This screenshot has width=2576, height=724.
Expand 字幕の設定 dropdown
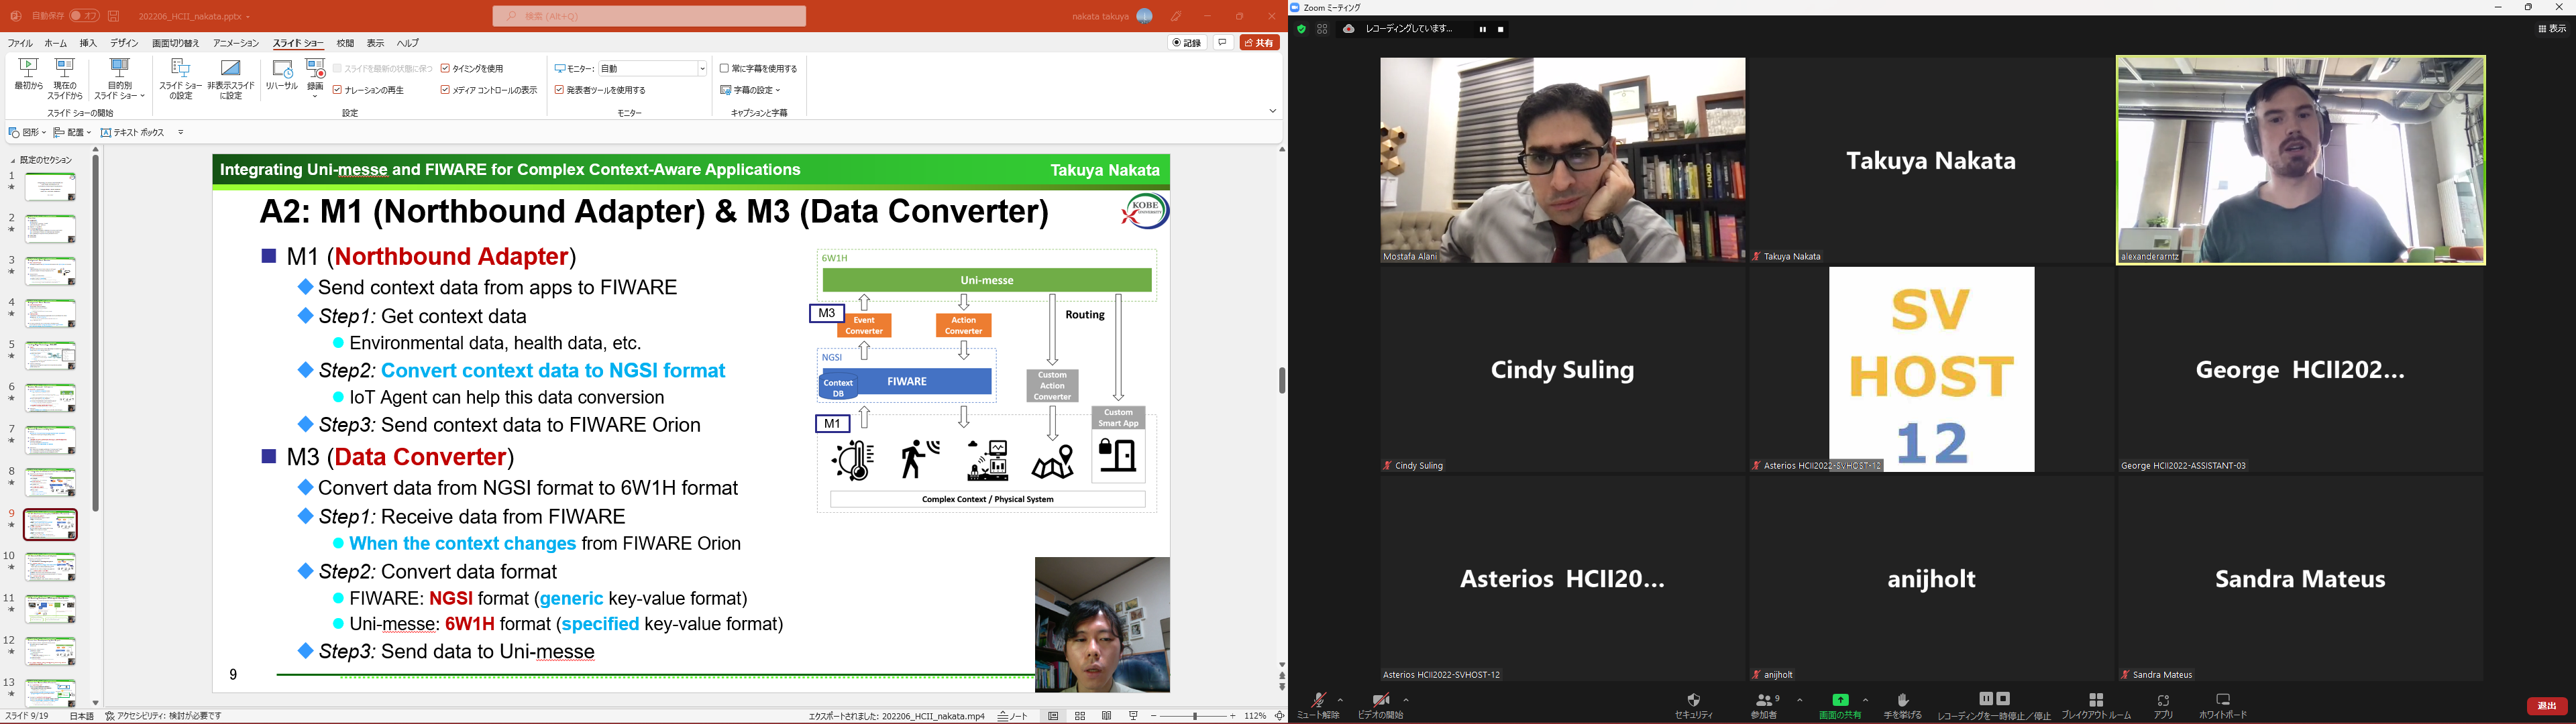click(x=751, y=90)
